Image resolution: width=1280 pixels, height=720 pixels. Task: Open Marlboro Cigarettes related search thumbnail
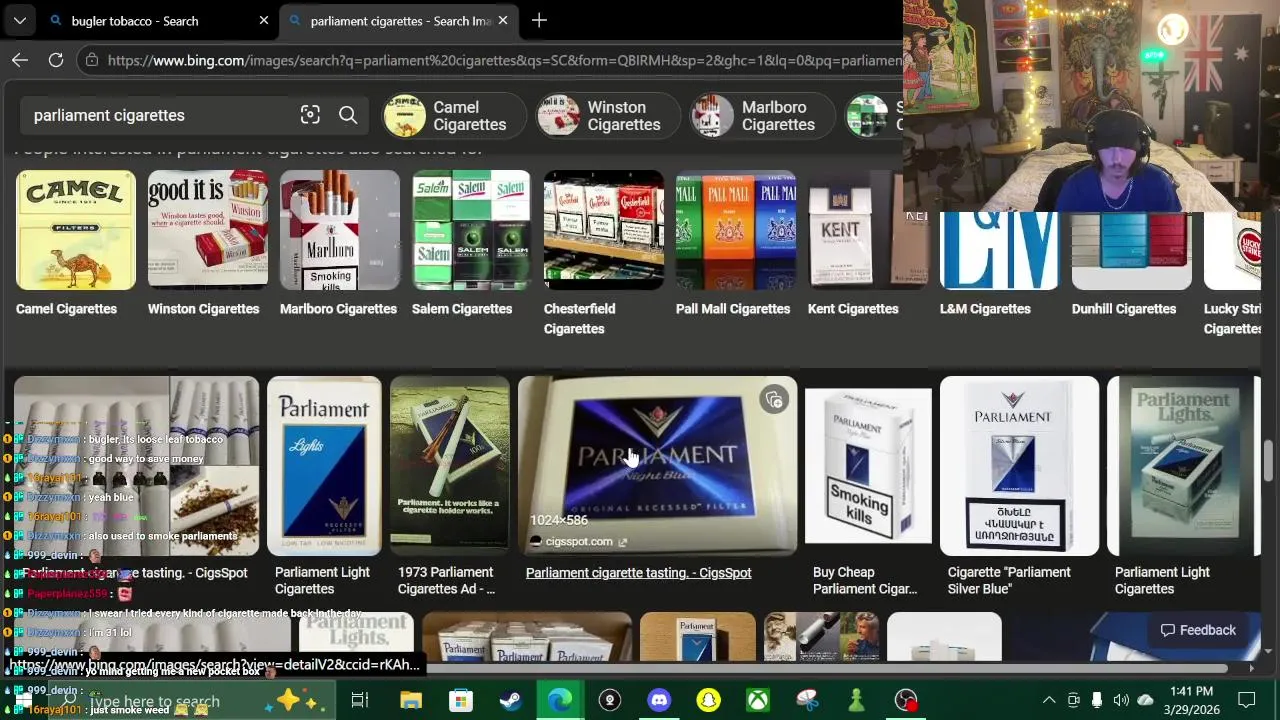point(340,230)
